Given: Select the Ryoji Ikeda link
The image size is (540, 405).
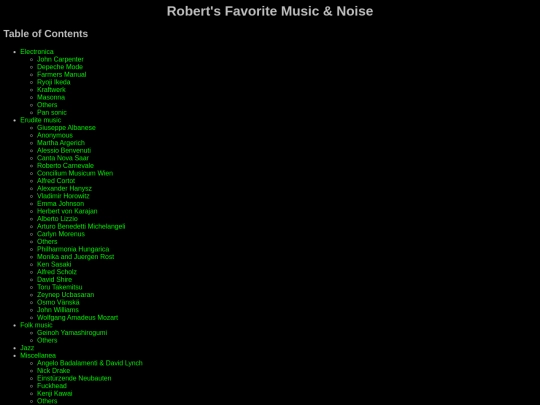Looking at the screenshot, I should pos(54,82).
